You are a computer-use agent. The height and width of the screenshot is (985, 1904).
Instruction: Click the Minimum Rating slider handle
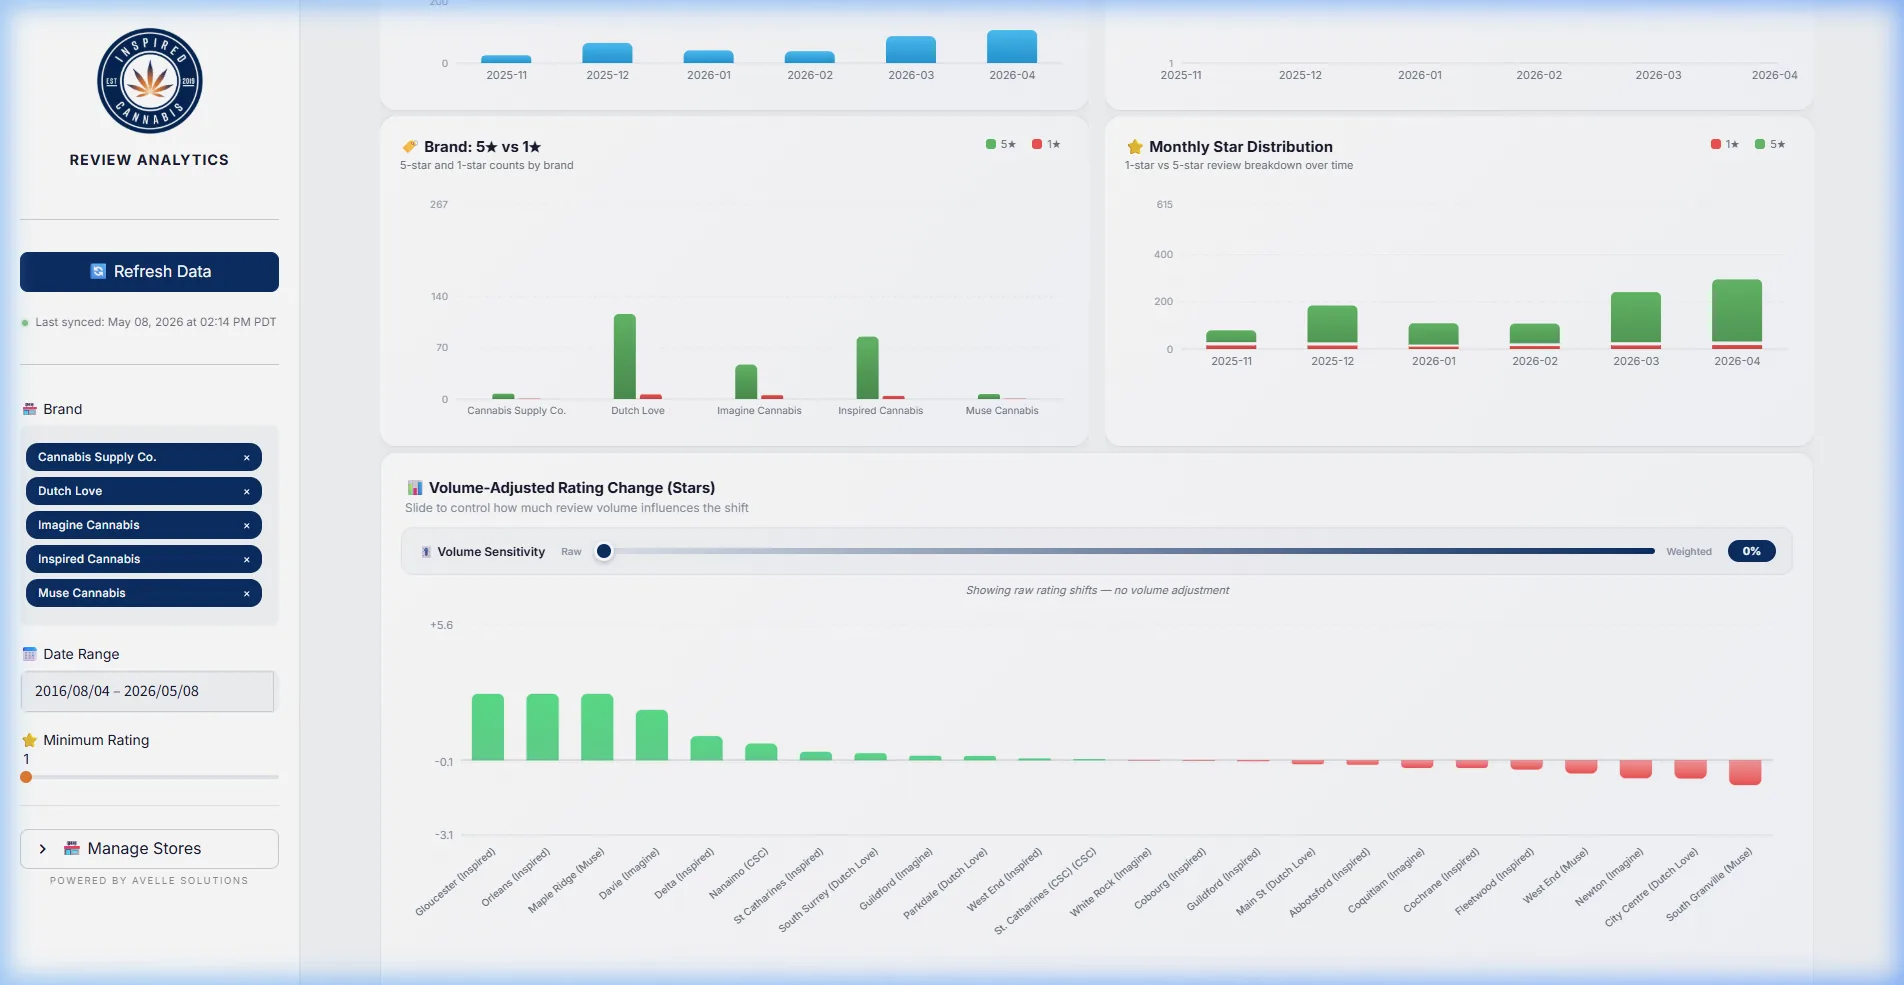[26, 777]
